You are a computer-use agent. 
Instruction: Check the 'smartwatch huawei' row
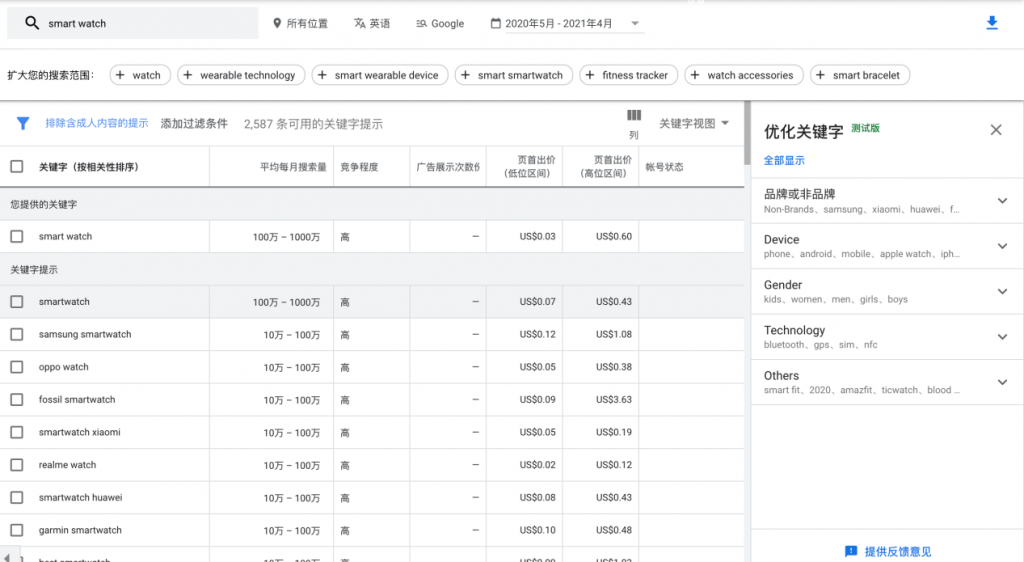(x=17, y=497)
